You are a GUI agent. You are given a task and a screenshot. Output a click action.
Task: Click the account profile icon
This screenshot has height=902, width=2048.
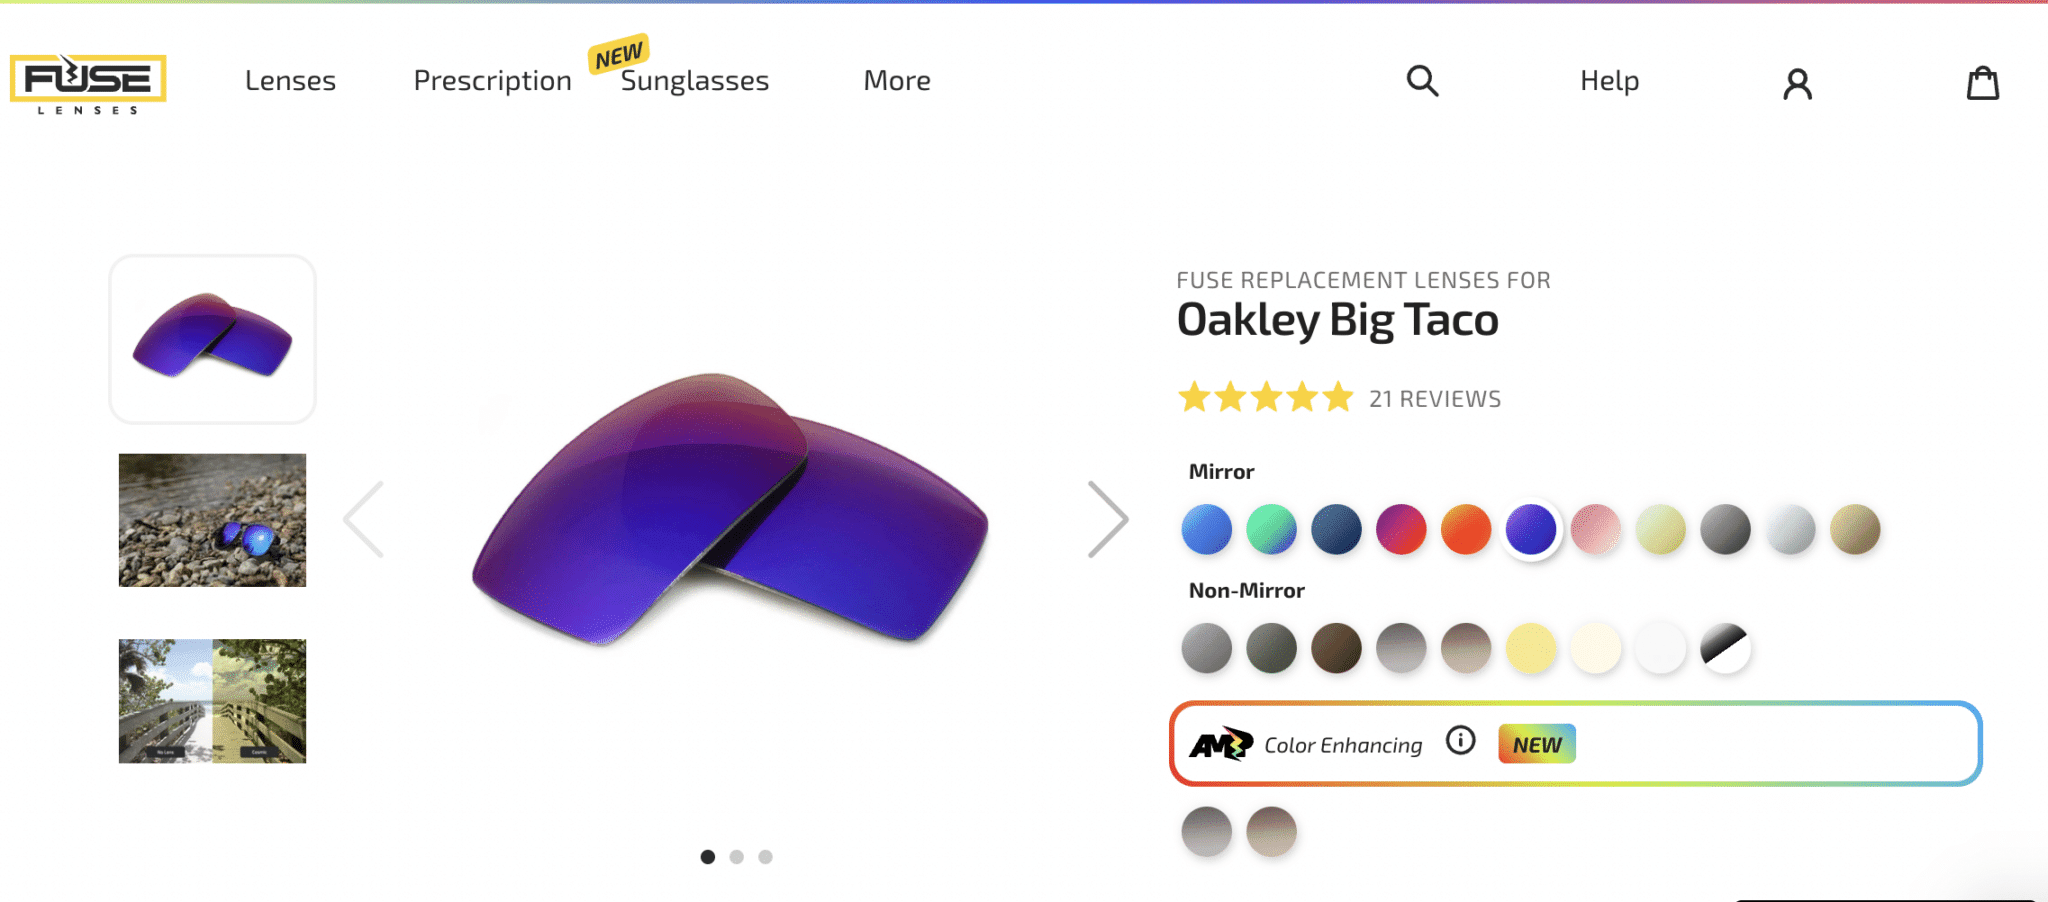pyautogui.click(x=1797, y=84)
